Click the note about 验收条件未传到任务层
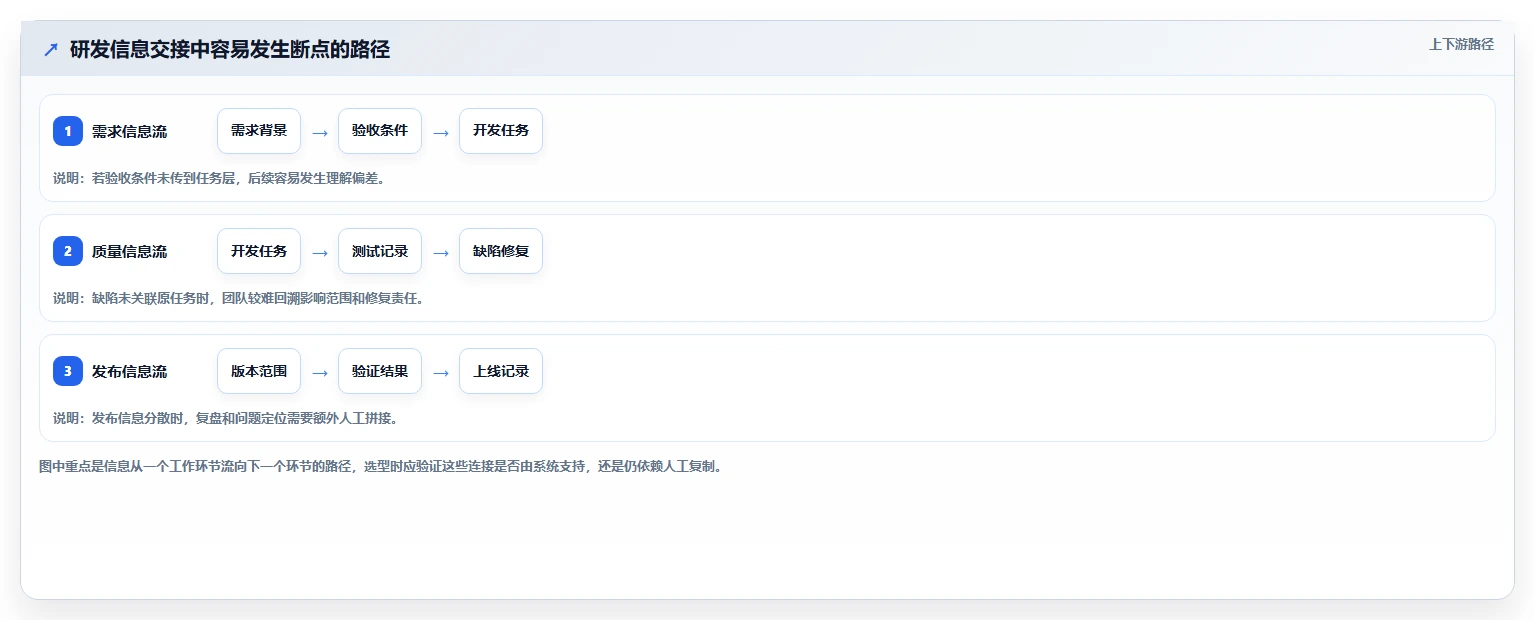The width and height of the screenshot is (1535, 620). click(219, 178)
